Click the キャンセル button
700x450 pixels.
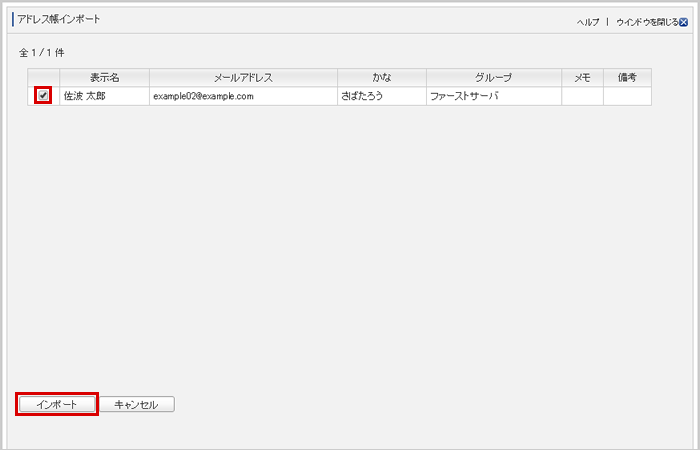tap(137, 404)
